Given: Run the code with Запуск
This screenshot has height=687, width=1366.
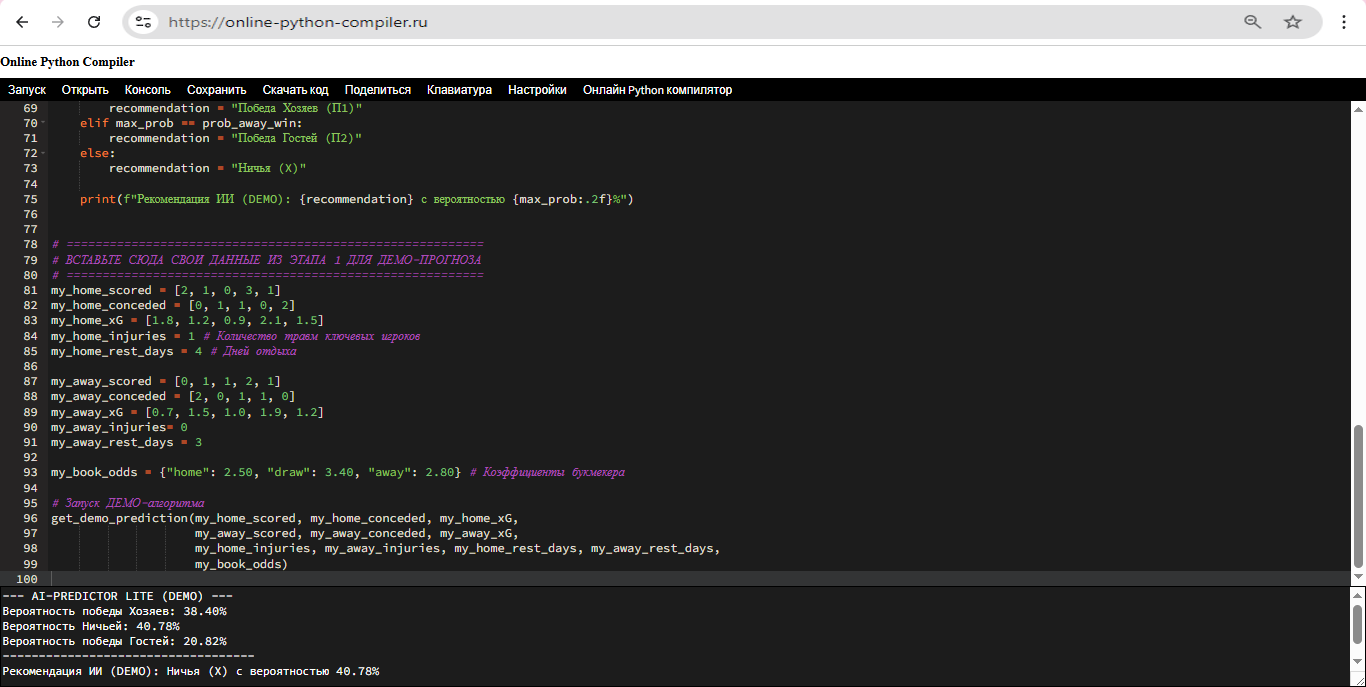Looking at the screenshot, I should click(27, 90).
